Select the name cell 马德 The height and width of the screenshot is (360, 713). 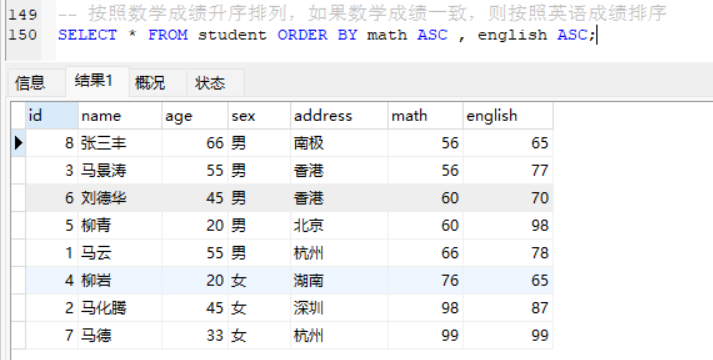tap(120, 335)
